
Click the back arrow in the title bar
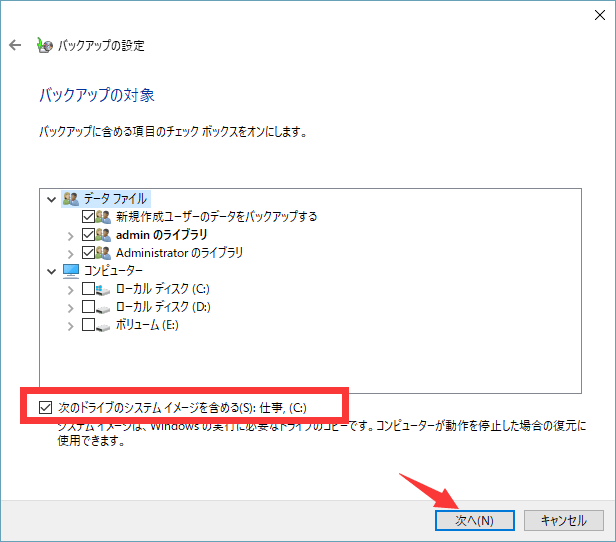(x=15, y=46)
